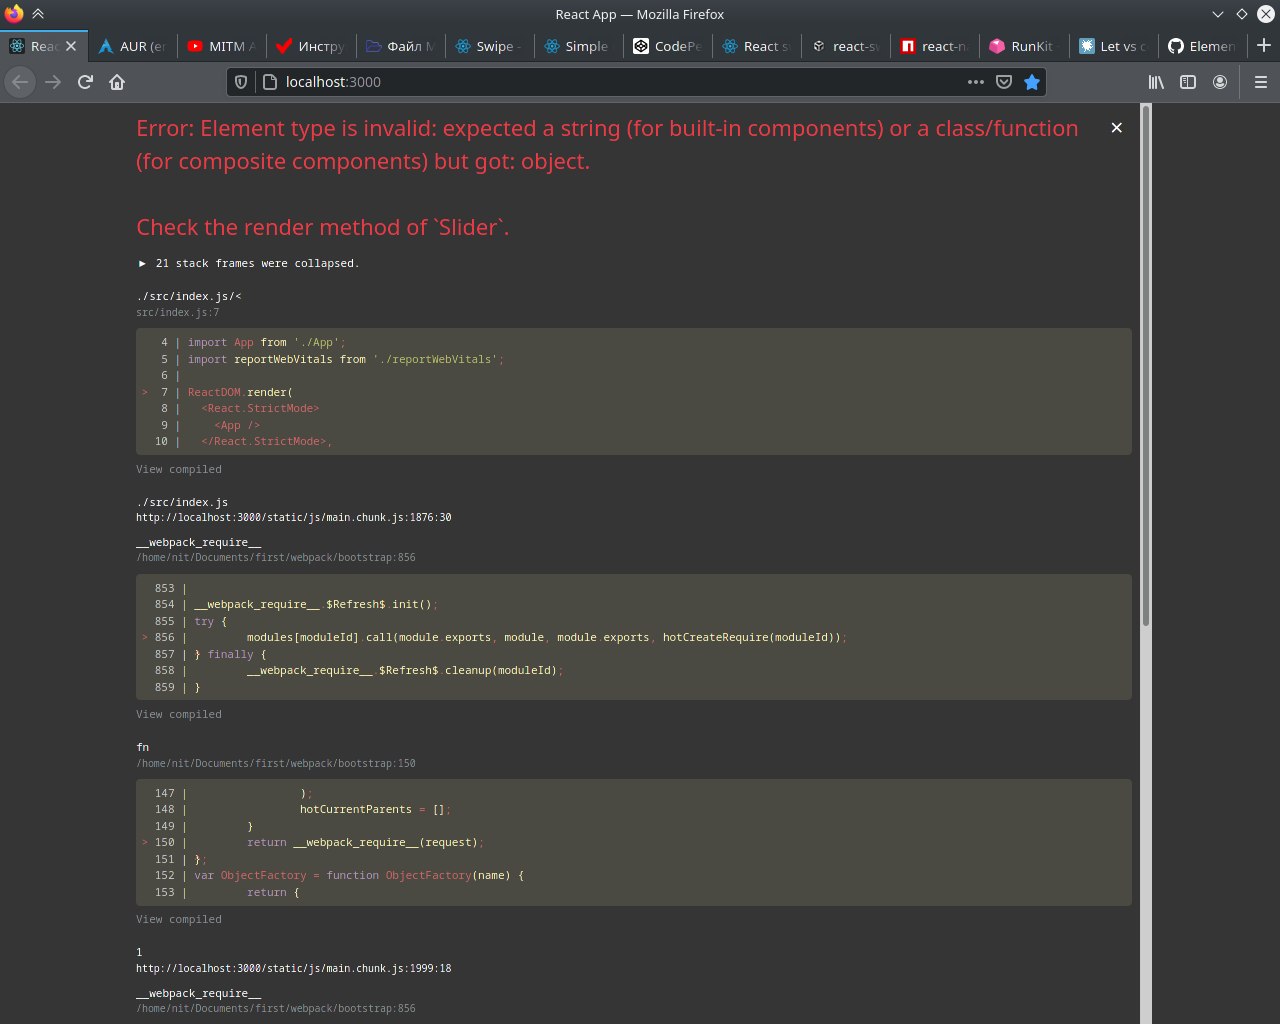Open the Library bookmarks icon
The image size is (1280, 1024).
1156,82
